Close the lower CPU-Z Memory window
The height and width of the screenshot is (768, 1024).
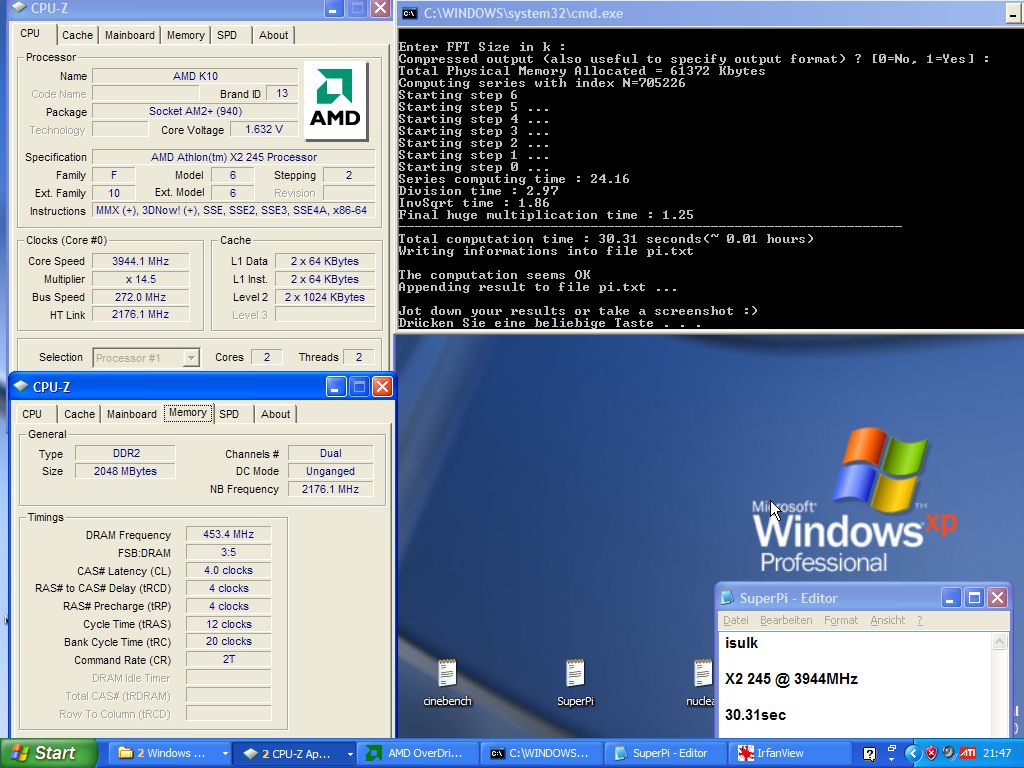(x=382, y=387)
